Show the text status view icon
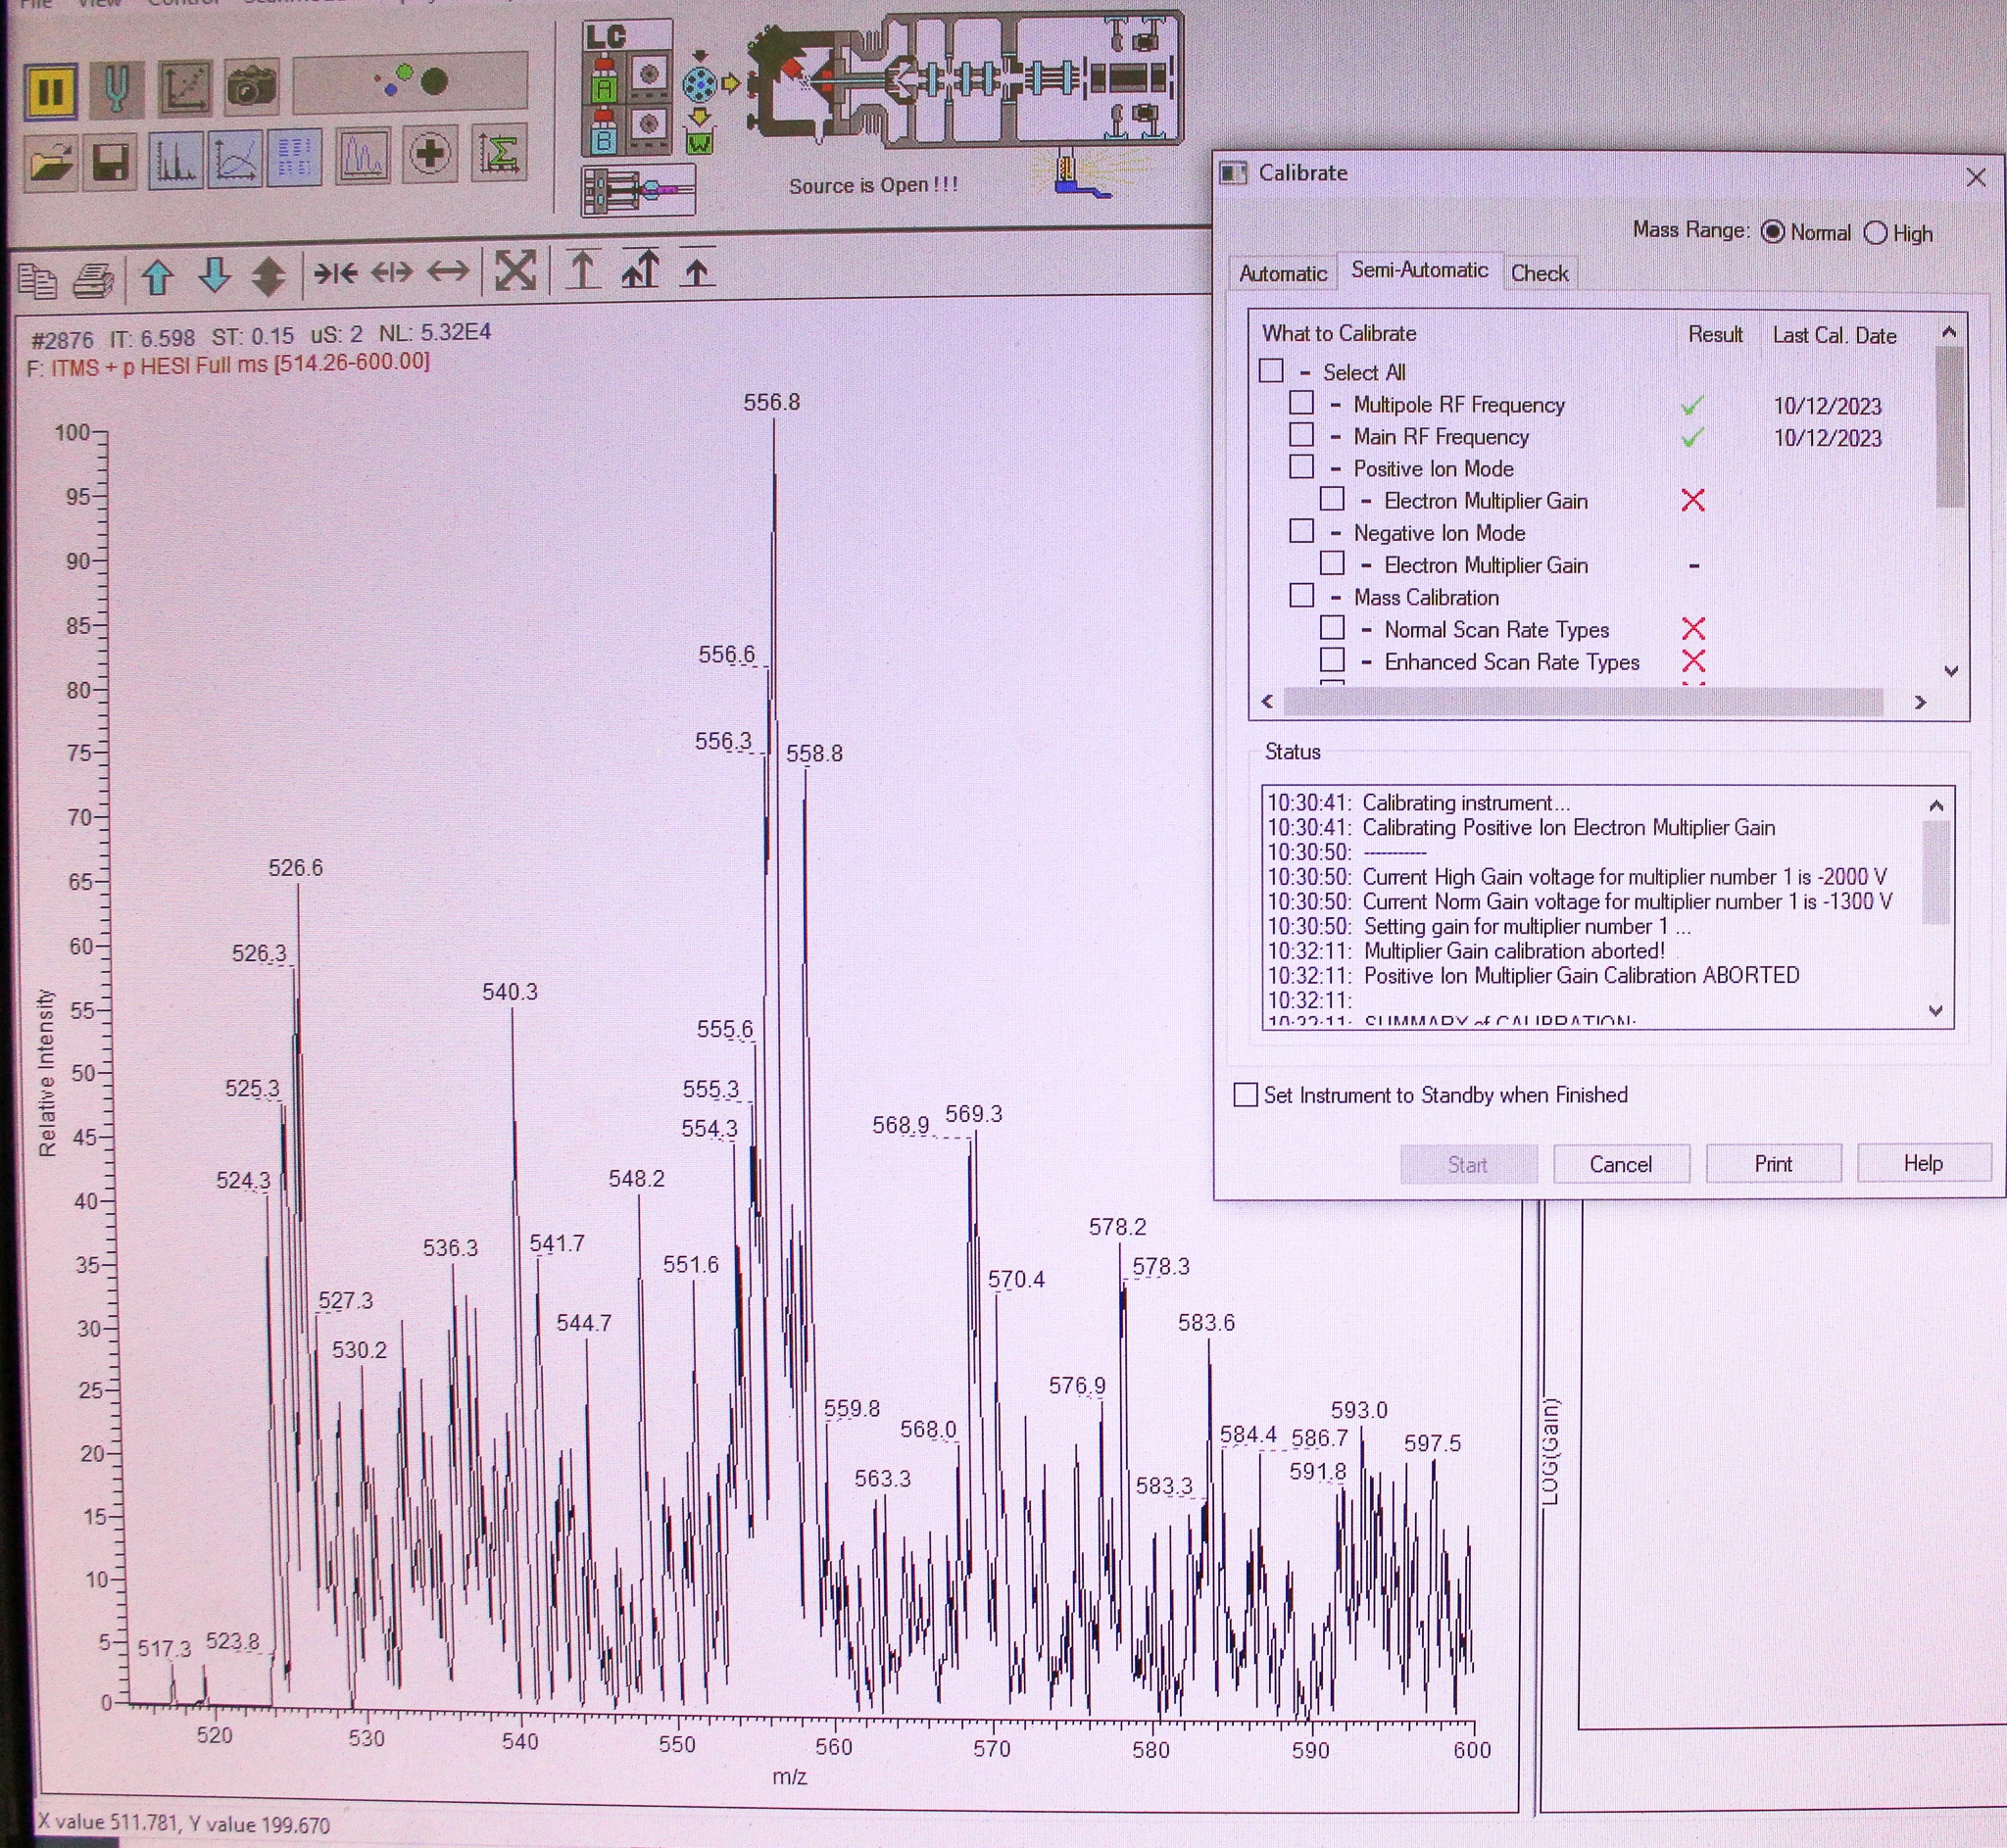 (294, 157)
